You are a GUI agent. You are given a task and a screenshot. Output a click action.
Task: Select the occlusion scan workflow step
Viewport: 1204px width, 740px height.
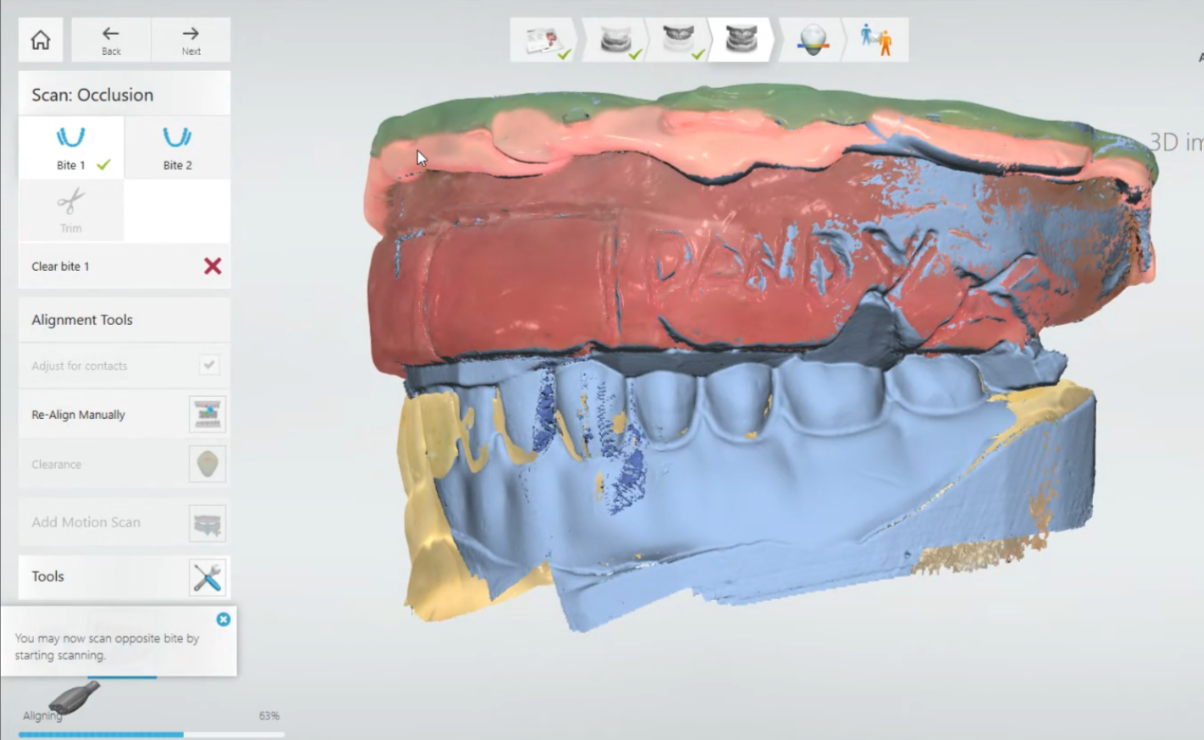741,40
